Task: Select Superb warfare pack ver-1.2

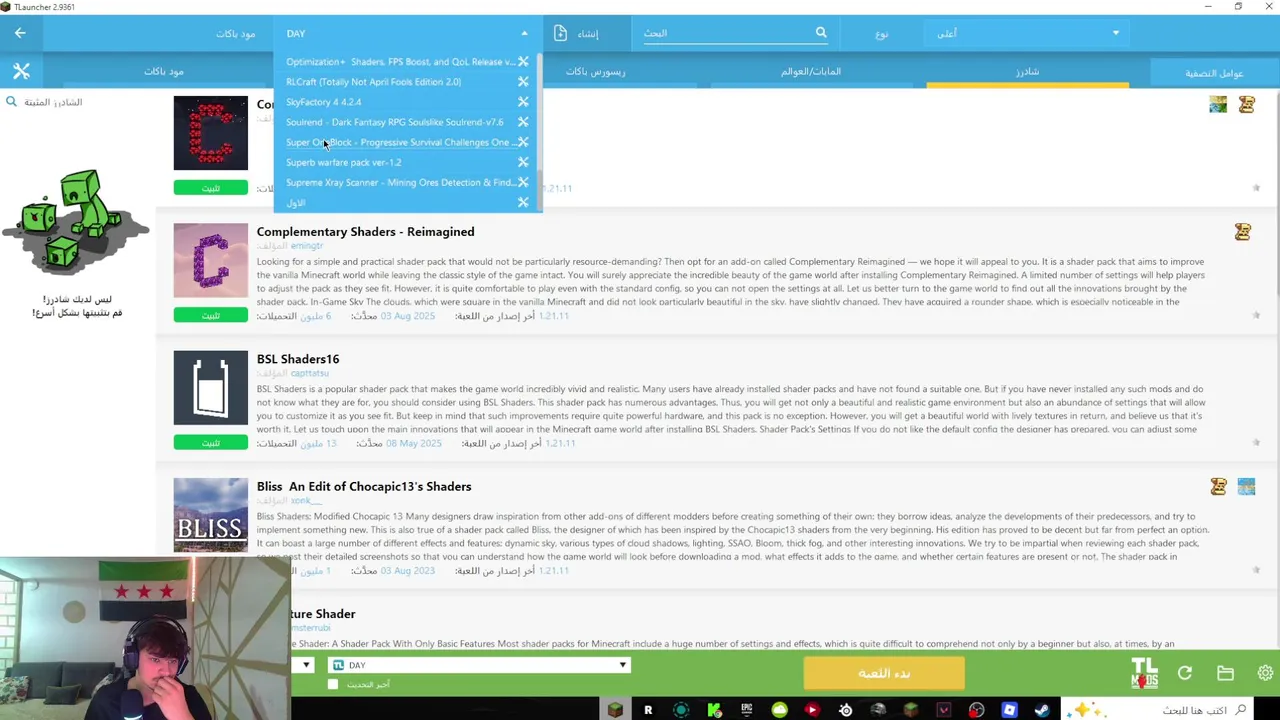Action: click(x=343, y=162)
